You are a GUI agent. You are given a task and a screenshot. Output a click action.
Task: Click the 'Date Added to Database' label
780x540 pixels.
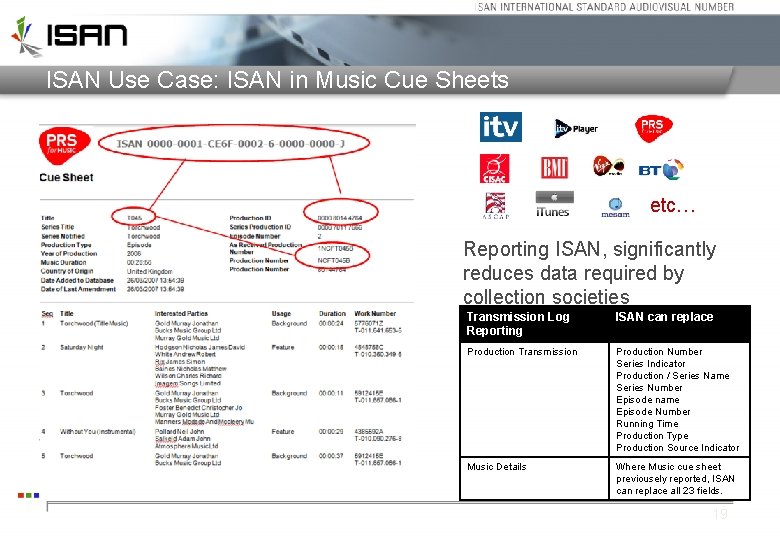pos(77,280)
